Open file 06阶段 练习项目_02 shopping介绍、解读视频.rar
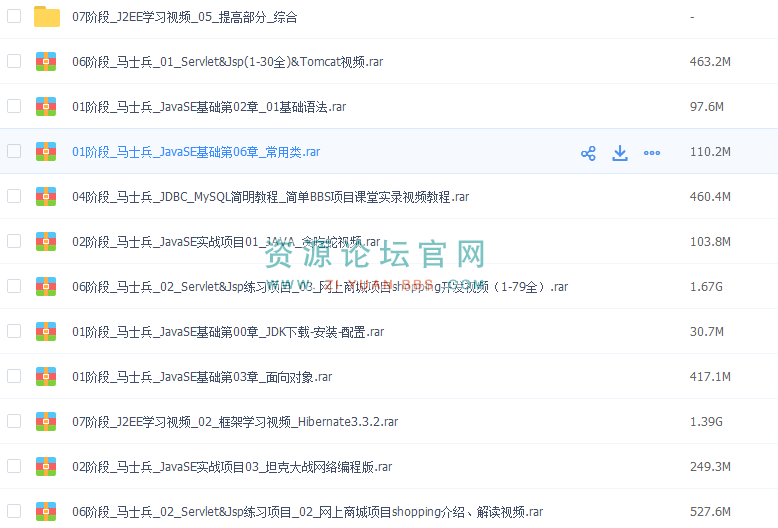 pos(308,512)
